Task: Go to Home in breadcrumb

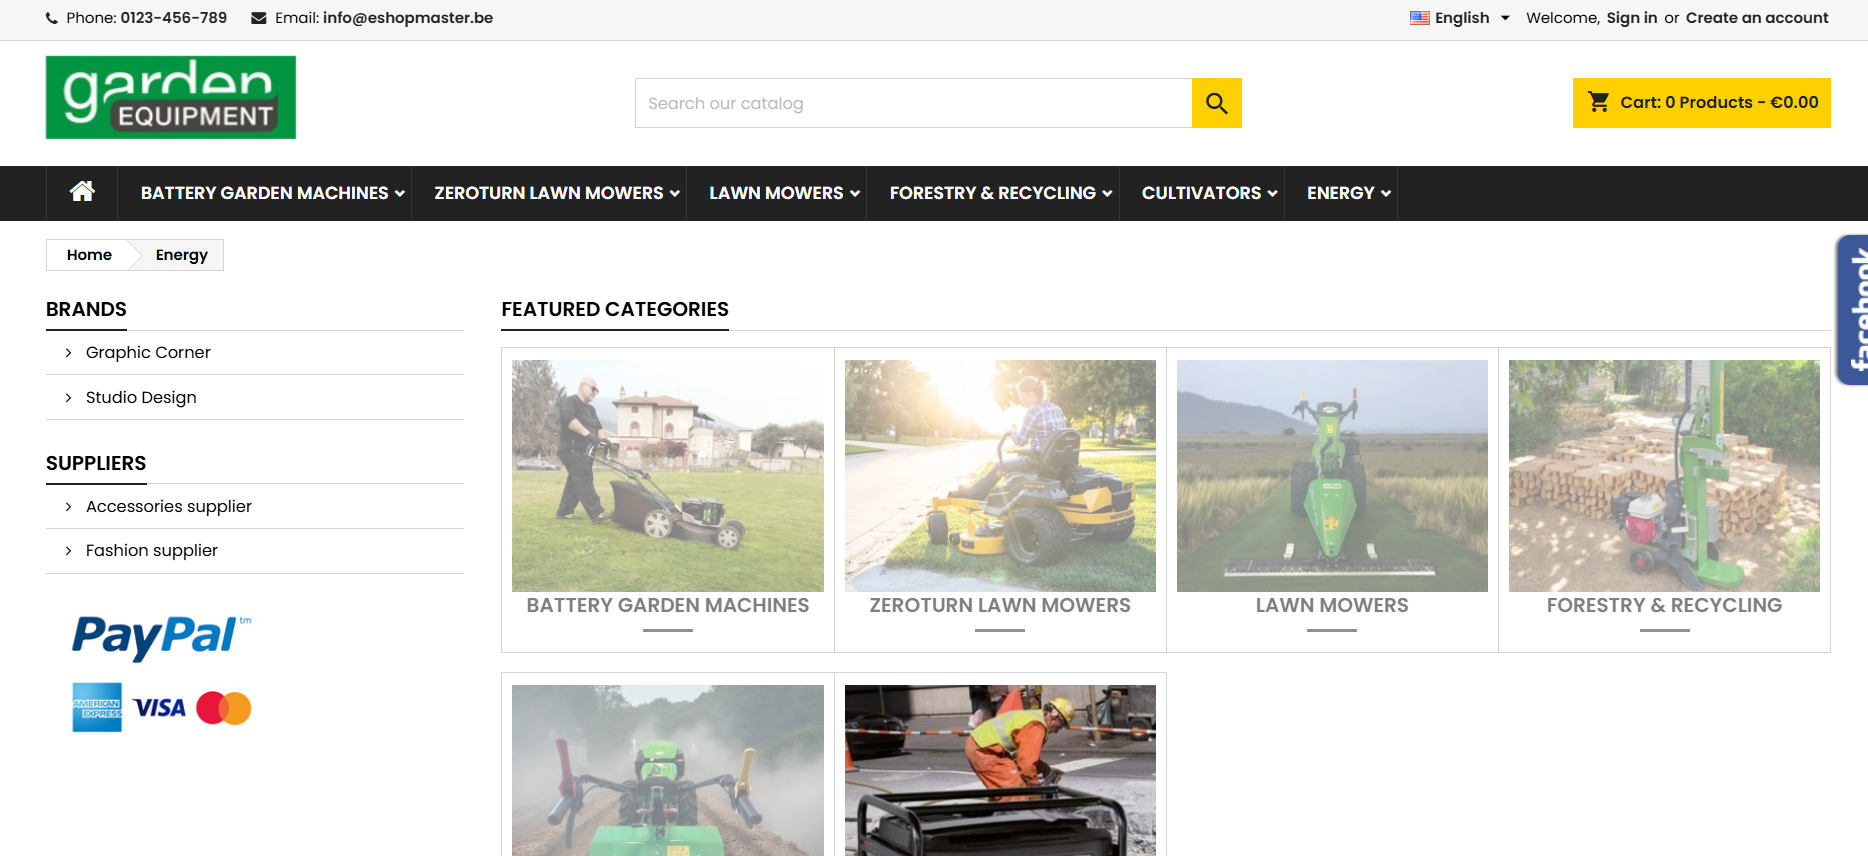Action: [89, 255]
